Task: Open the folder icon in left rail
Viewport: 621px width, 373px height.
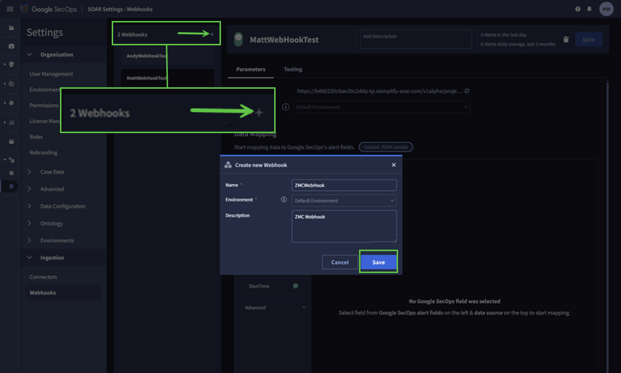Action: click(x=11, y=28)
